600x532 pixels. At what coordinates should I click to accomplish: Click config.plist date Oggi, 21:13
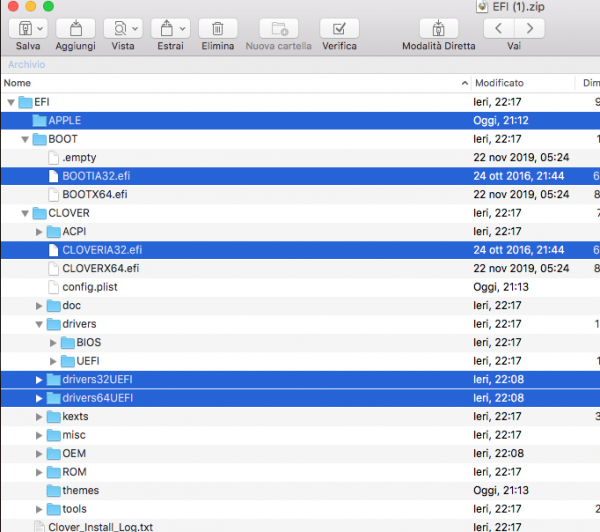(x=501, y=287)
